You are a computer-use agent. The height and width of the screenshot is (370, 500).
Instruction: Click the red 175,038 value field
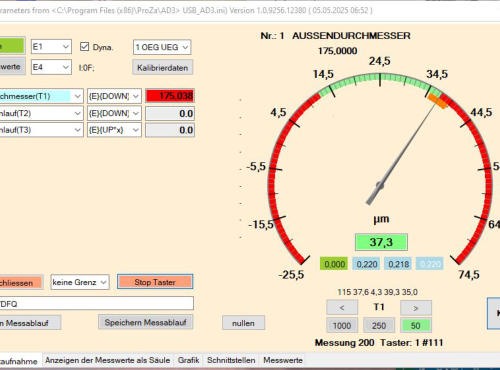tap(170, 96)
